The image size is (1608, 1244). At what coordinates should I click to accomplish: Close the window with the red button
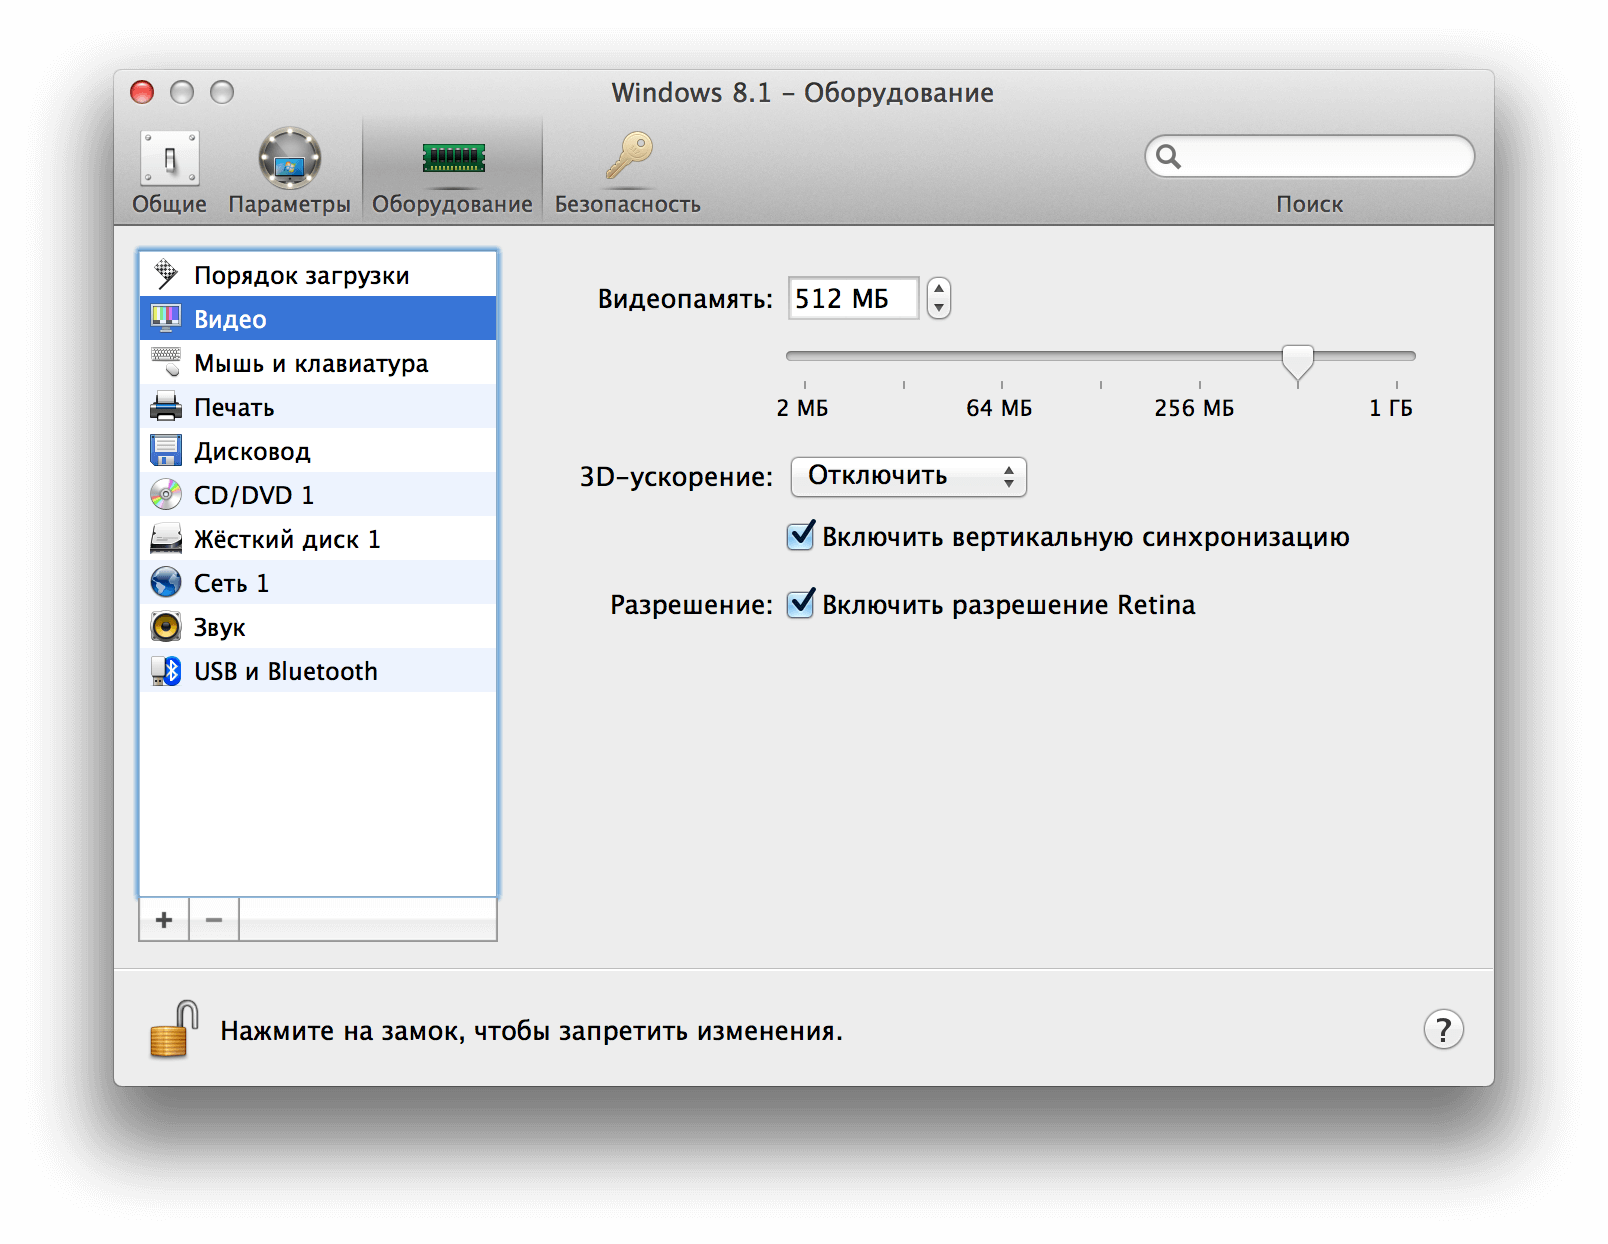[x=142, y=92]
